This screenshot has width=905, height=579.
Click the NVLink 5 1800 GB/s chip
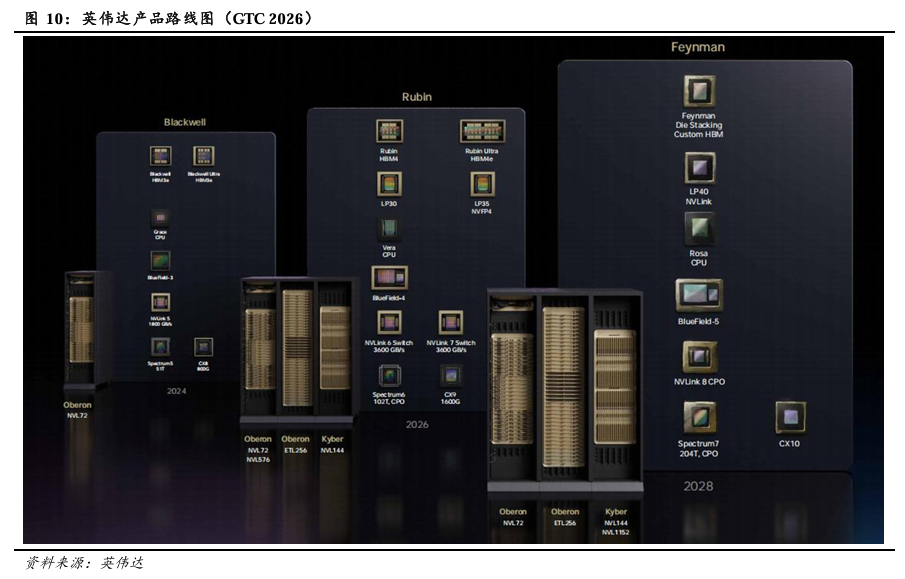pos(160,302)
